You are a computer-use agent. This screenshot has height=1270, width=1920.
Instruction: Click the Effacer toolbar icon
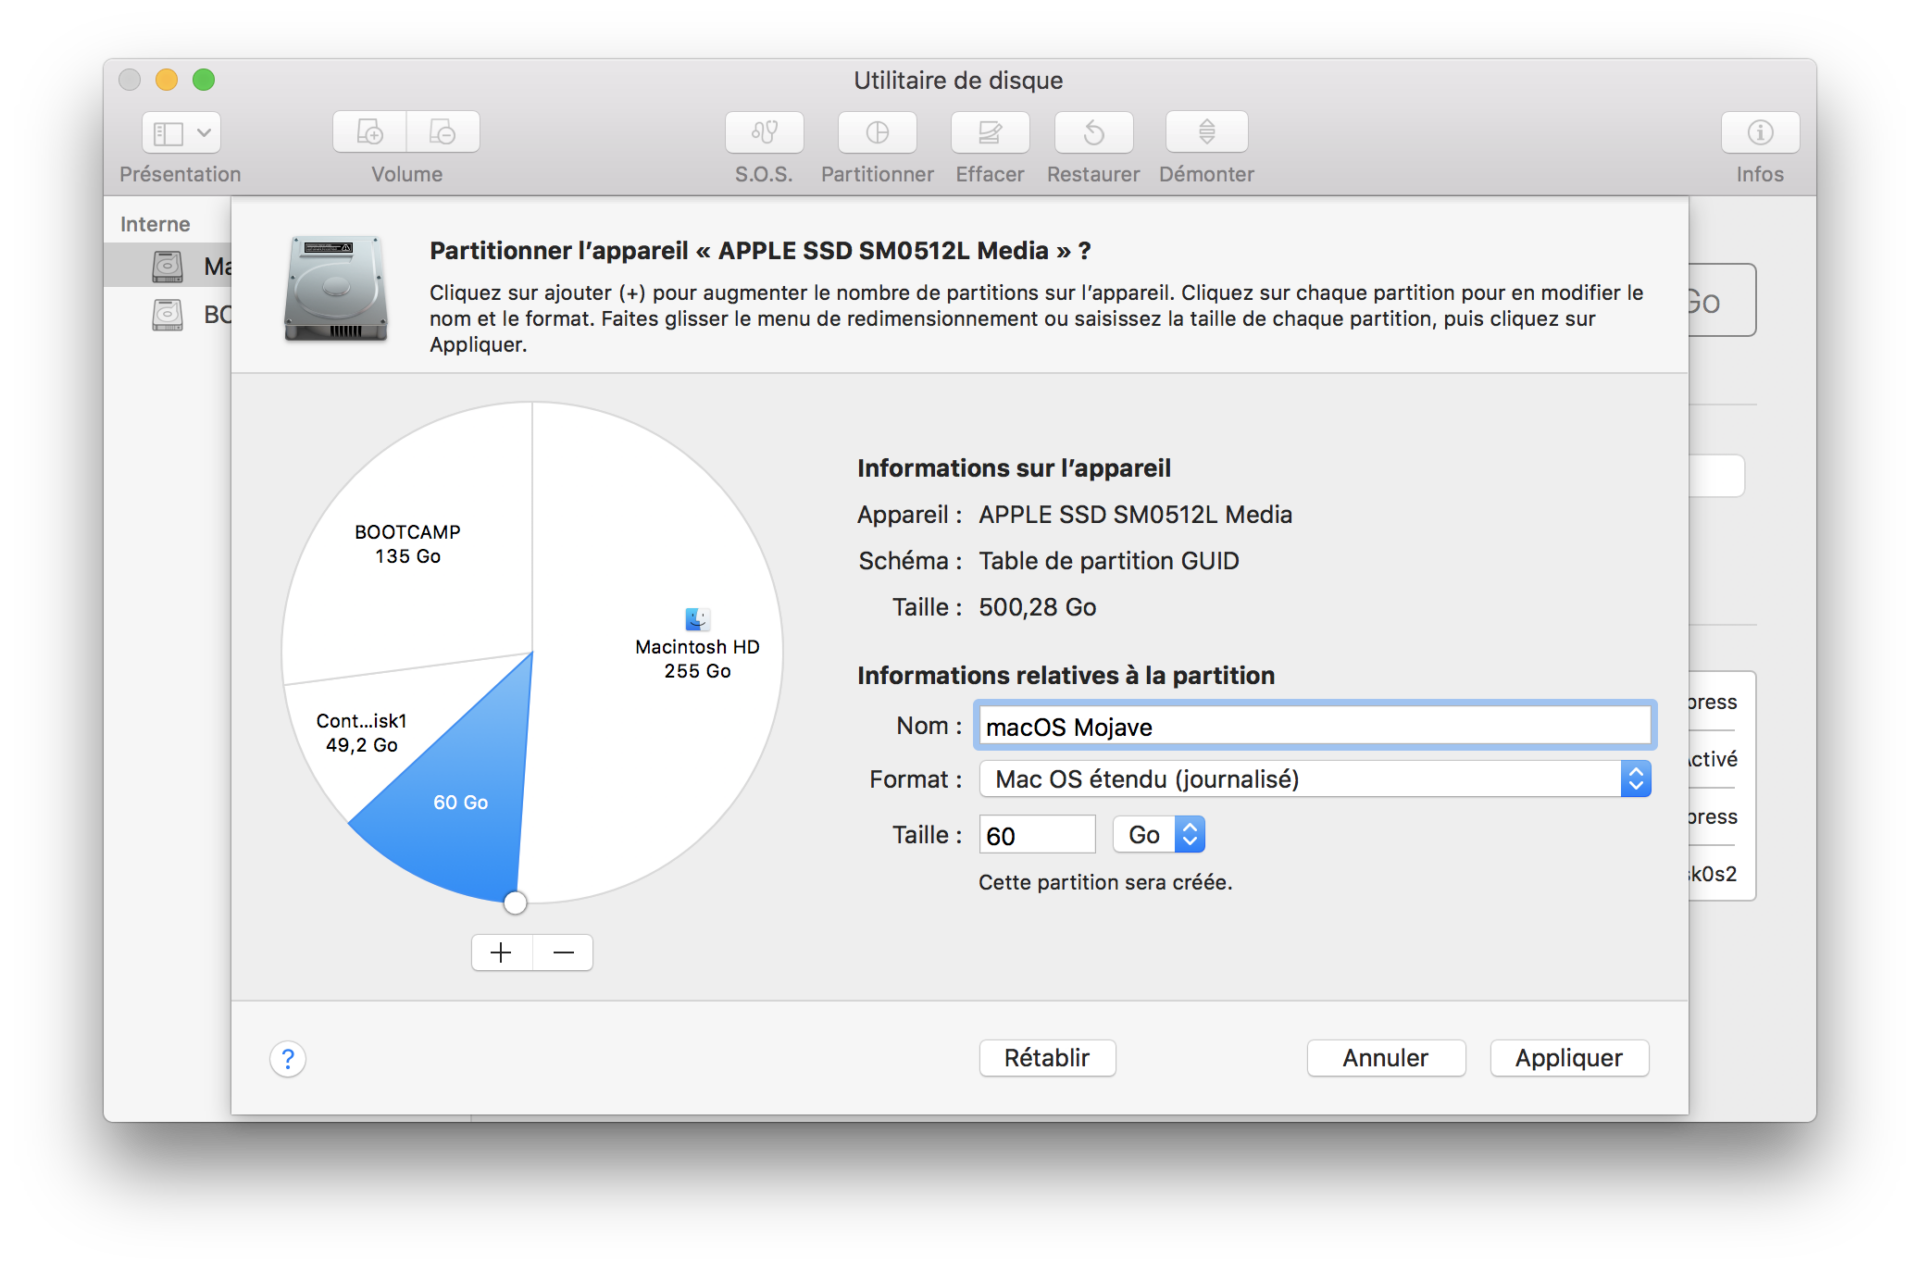tap(990, 132)
